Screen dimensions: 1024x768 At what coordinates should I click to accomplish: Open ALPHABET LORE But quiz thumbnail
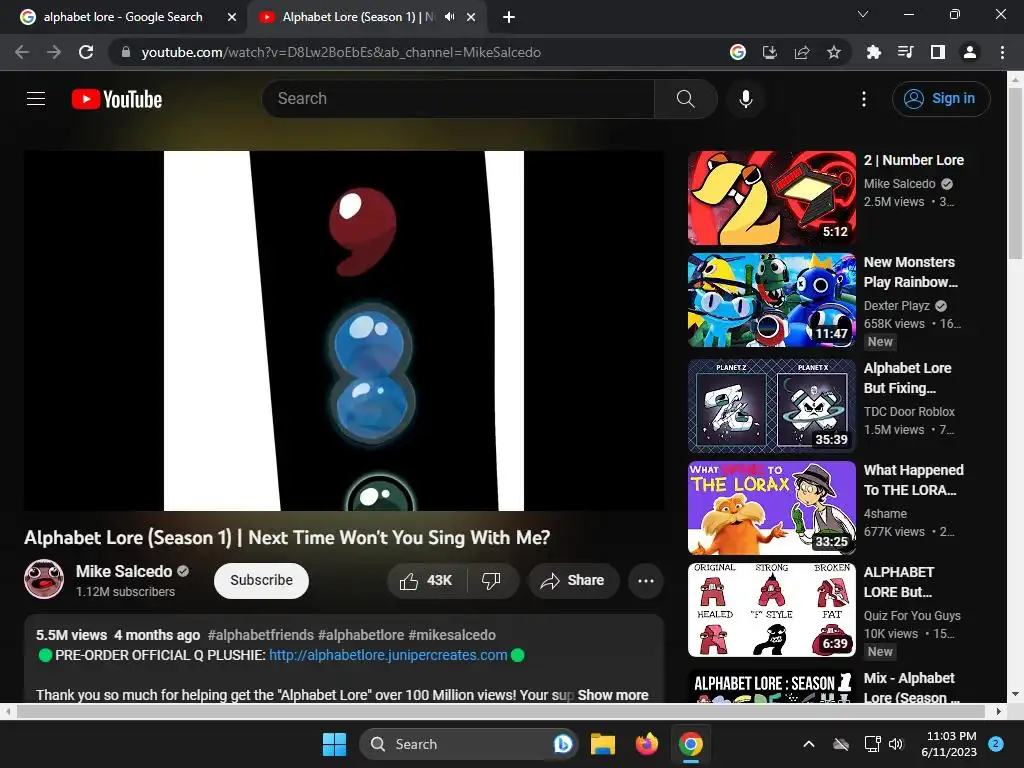(772, 609)
